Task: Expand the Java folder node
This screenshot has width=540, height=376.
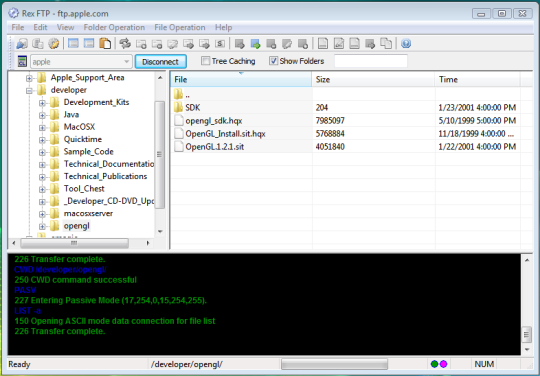Action: 42,115
